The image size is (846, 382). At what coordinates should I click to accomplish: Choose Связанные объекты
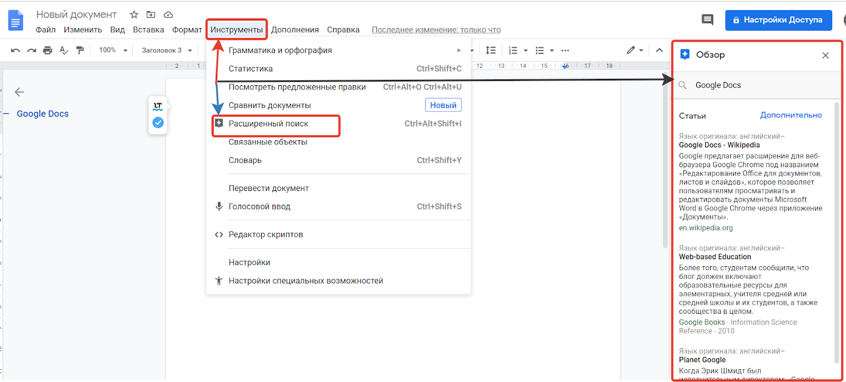pyautogui.click(x=338, y=142)
